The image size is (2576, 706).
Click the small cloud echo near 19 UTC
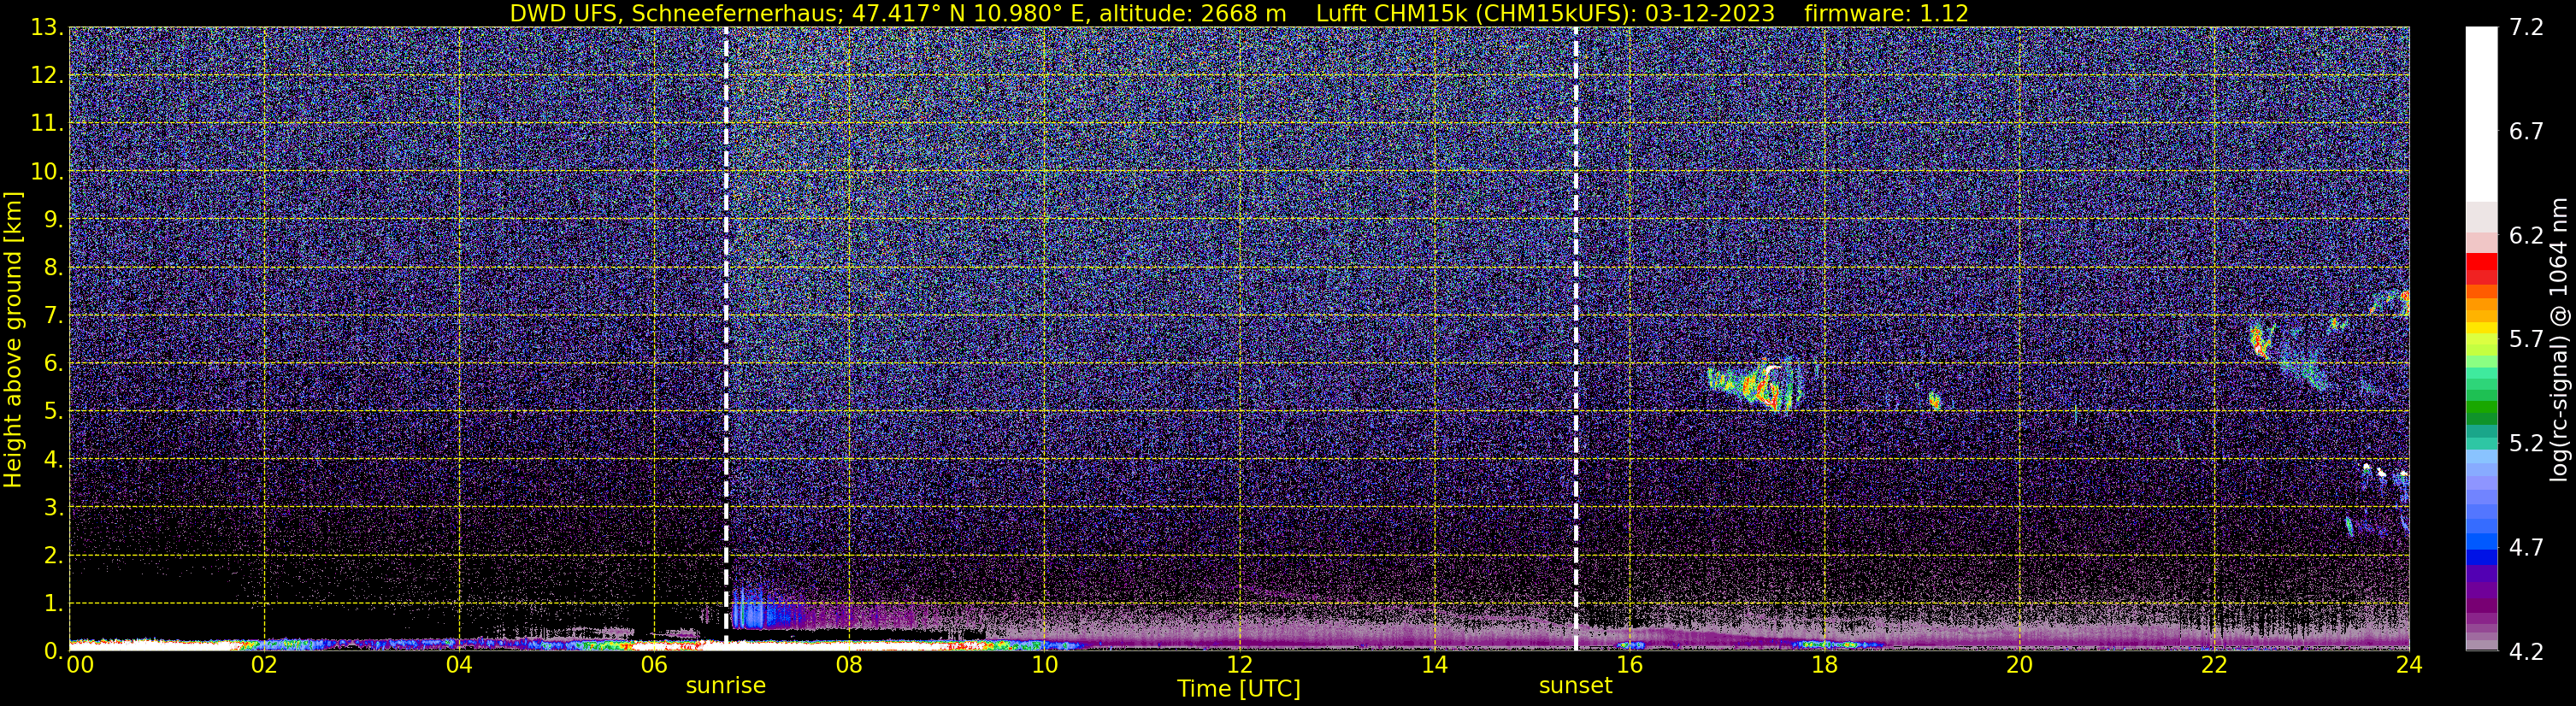pos(1934,401)
